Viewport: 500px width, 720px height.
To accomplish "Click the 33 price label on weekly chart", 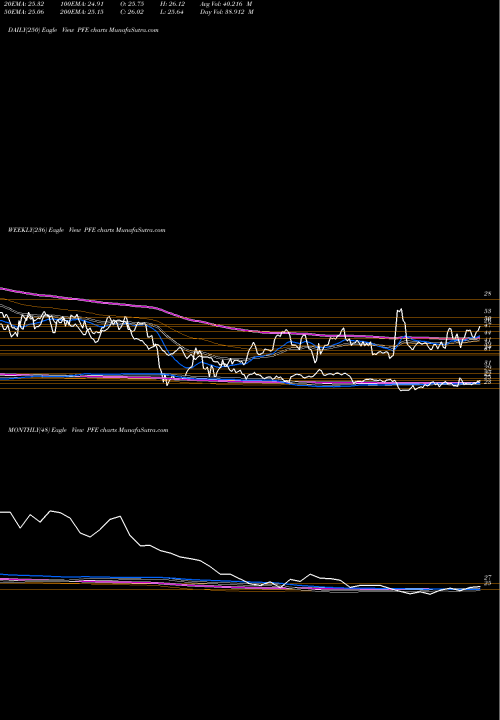I will [x=488, y=311].
